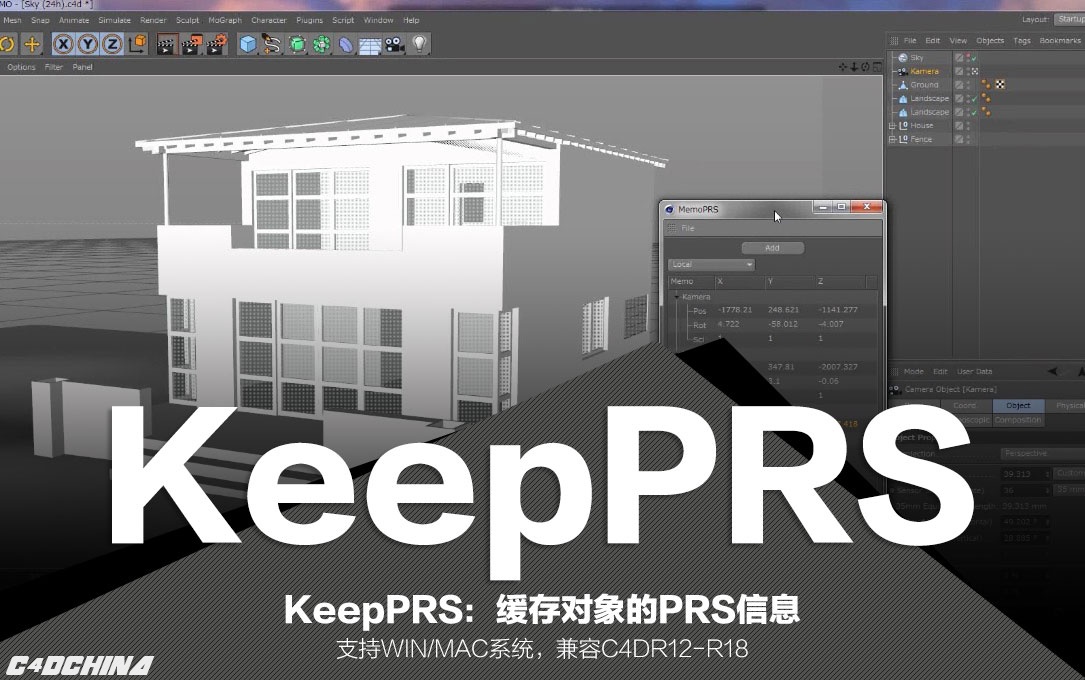
Task: Toggle the X axis lock
Action: click(x=63, y=44)
